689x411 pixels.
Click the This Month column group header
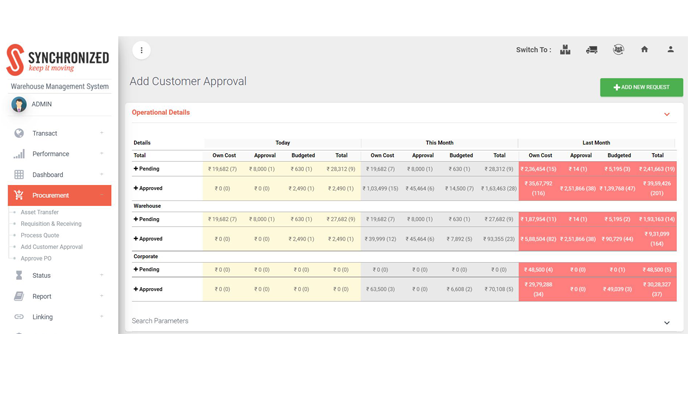pos(439,143)
